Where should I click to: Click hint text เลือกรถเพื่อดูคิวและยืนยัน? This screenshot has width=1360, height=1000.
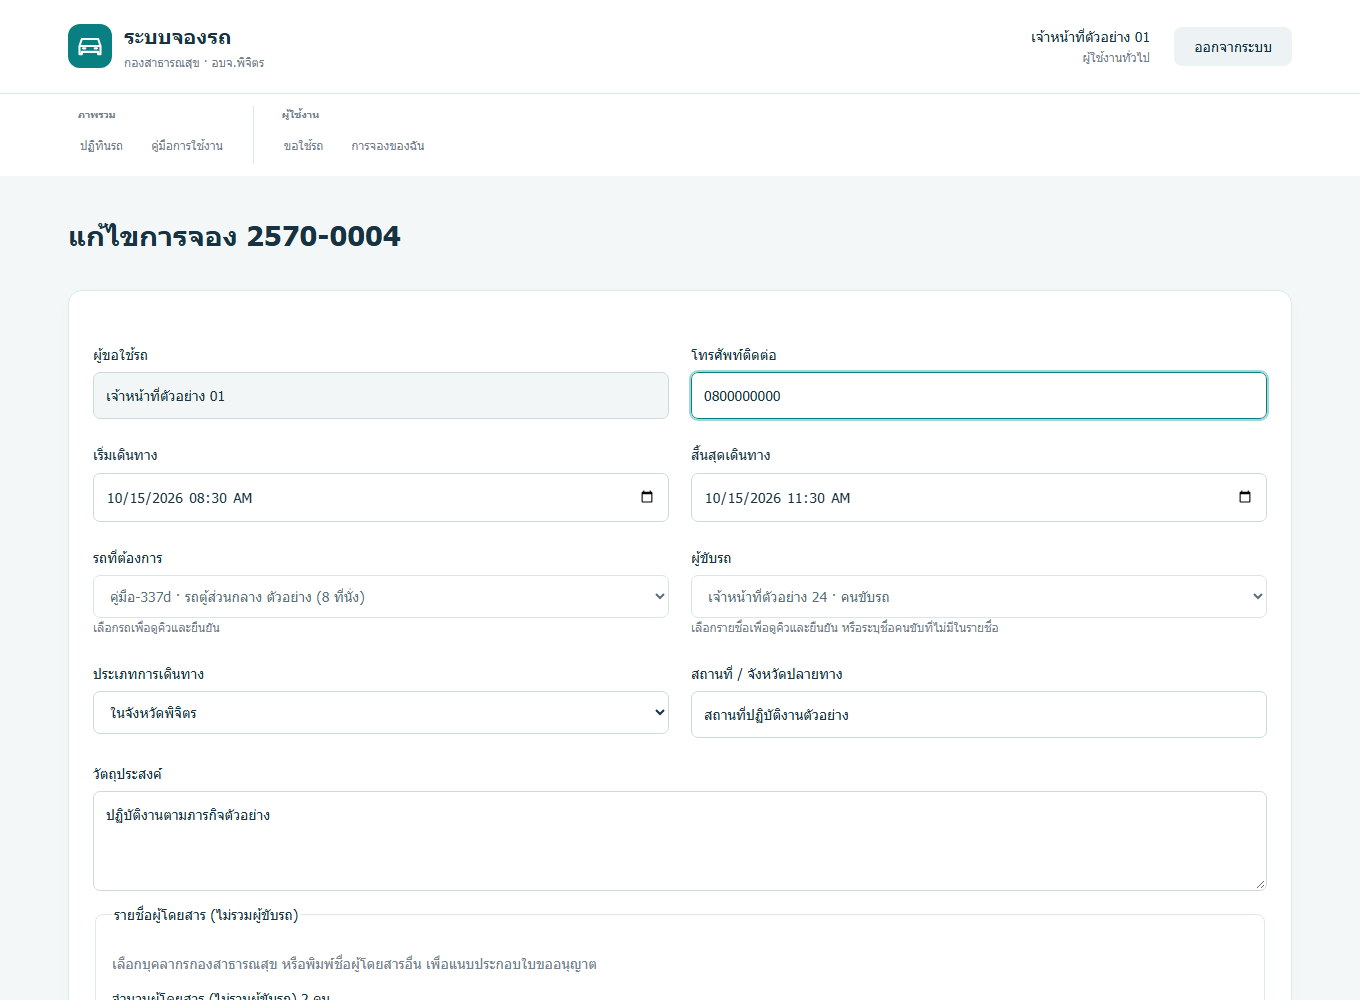(156, 628)
